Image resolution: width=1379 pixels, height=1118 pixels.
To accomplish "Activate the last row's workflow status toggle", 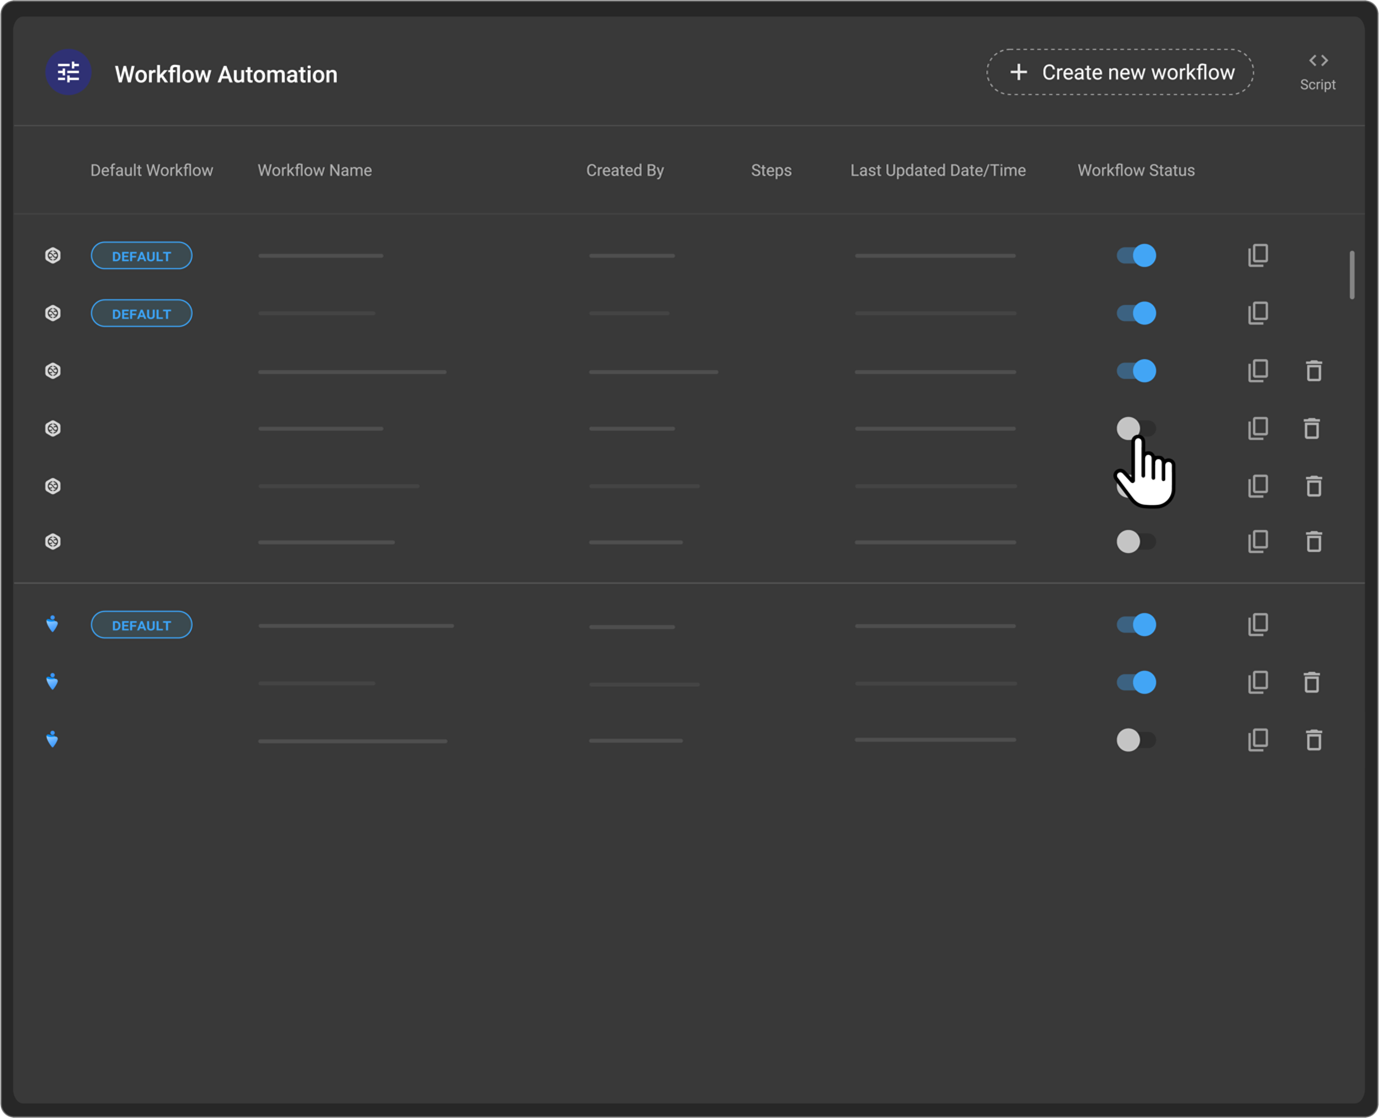I will click(x=1136, y=740).
